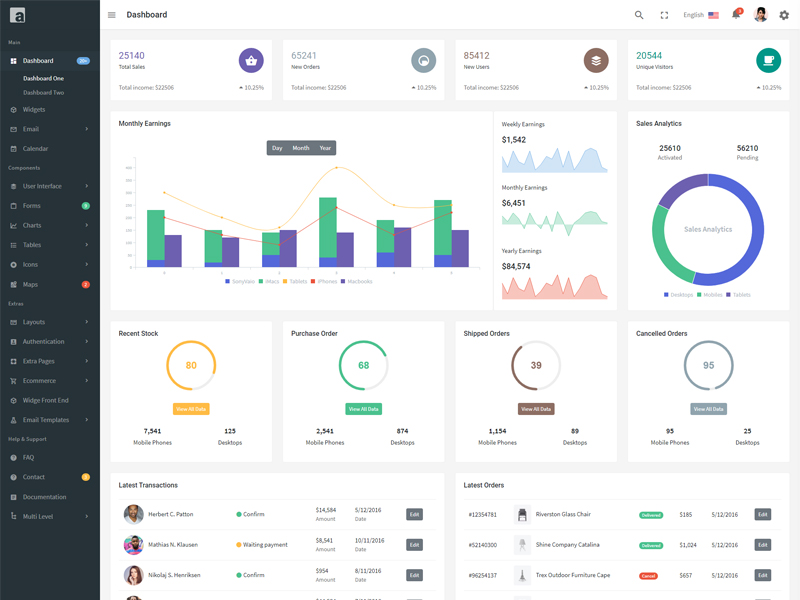Switch chart to Month view
Screen dimensions: 800x600
point(300,148)
